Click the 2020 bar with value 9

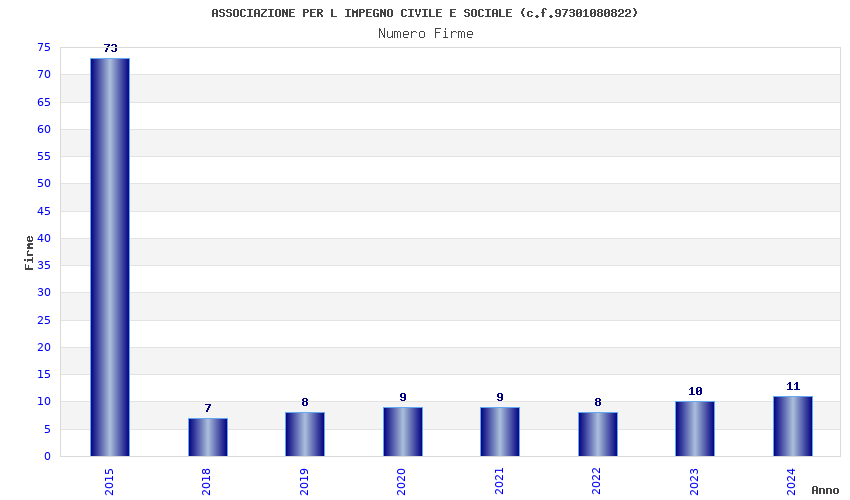[403, 432]
